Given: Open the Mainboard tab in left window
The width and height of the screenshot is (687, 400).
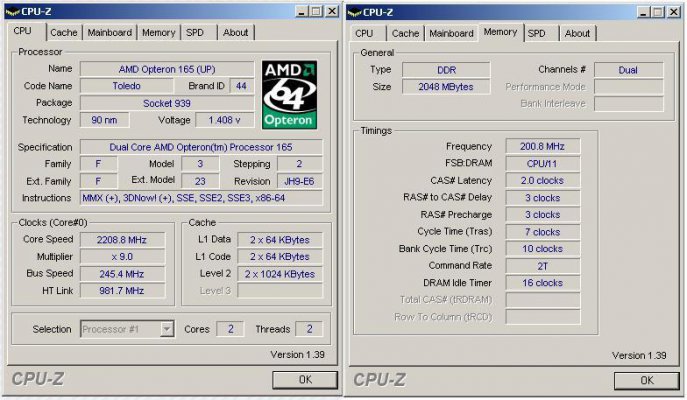Looking at the screenshot, I should pyautogui.click(x=110, y=32).
